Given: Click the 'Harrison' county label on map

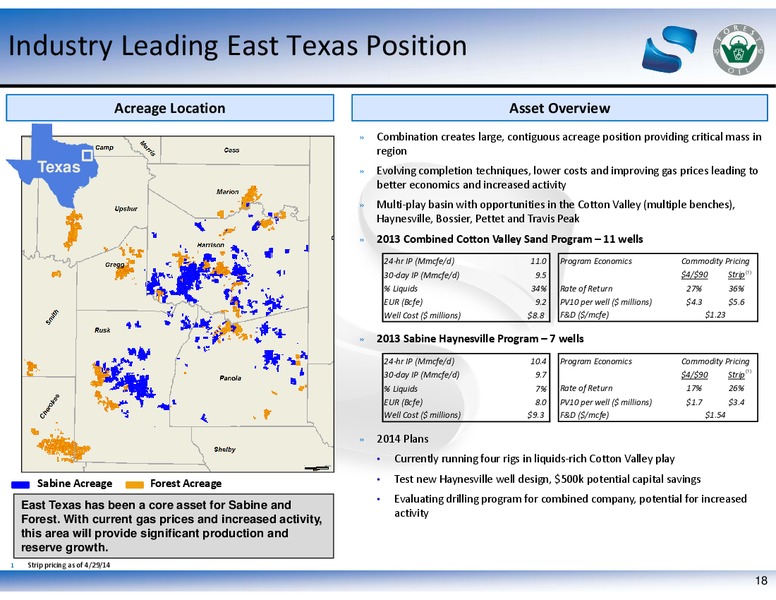Looking at the screenshot, I should [210, 245].
